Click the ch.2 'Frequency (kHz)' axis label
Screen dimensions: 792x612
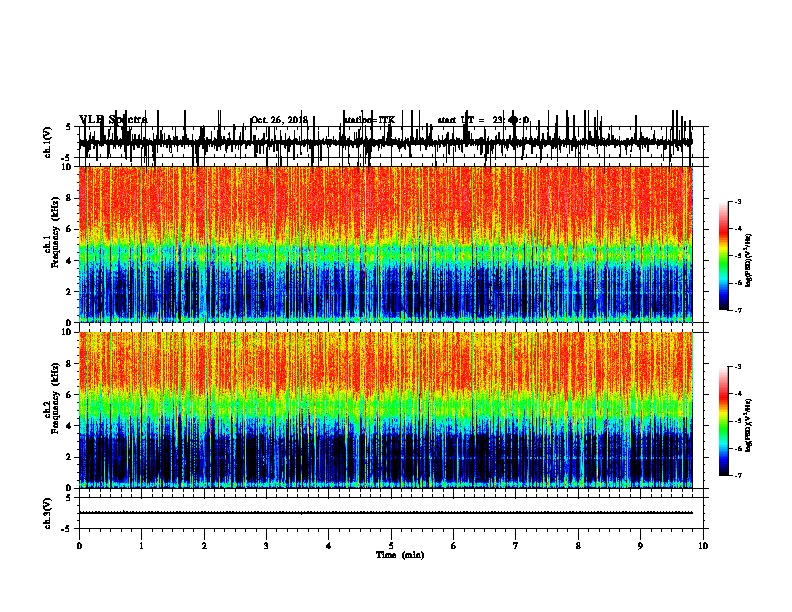coord(55,398)
